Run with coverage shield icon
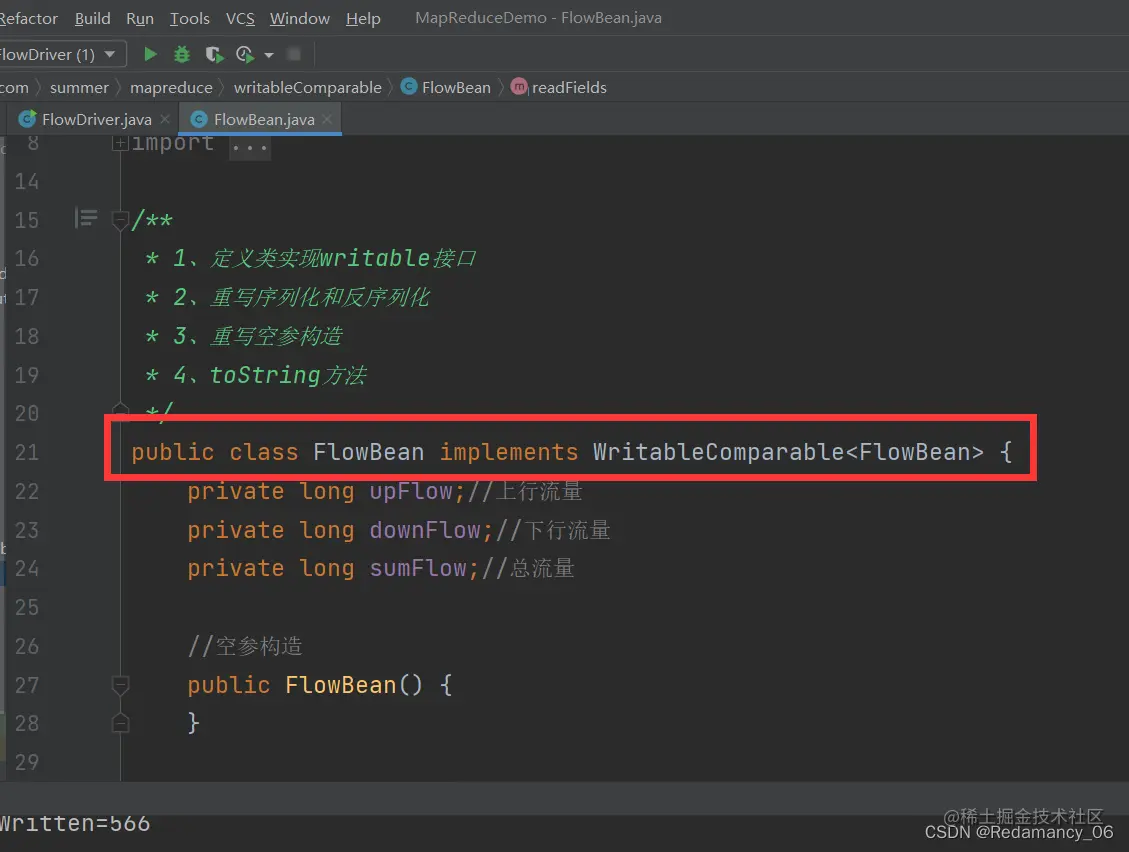This screenshot has width=1129, height=852. 214,54
